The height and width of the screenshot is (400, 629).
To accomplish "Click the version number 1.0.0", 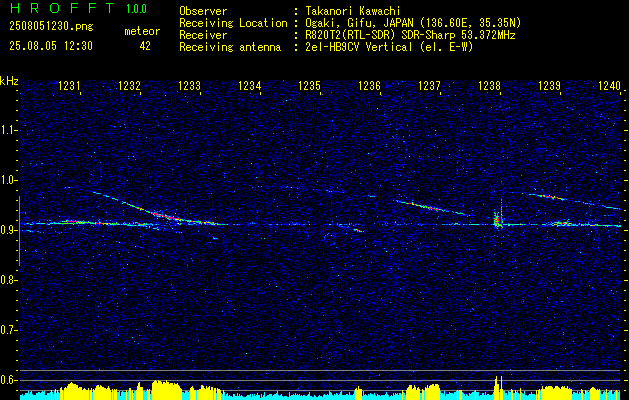I will [136, 9].
